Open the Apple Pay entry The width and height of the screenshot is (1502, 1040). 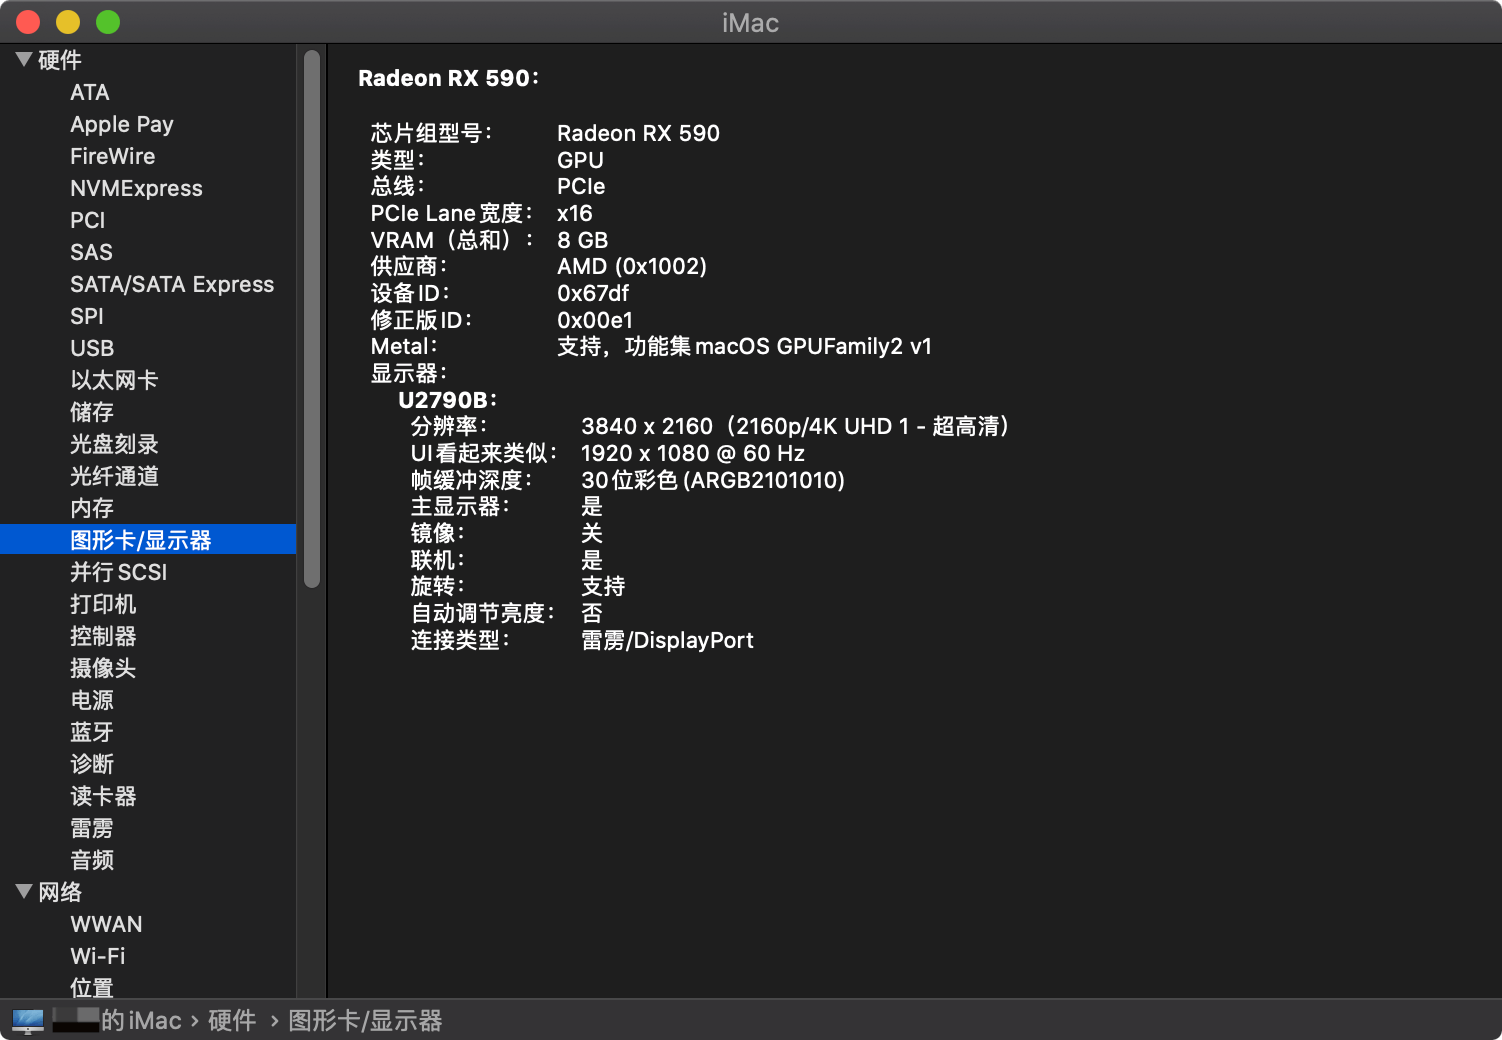122,124
